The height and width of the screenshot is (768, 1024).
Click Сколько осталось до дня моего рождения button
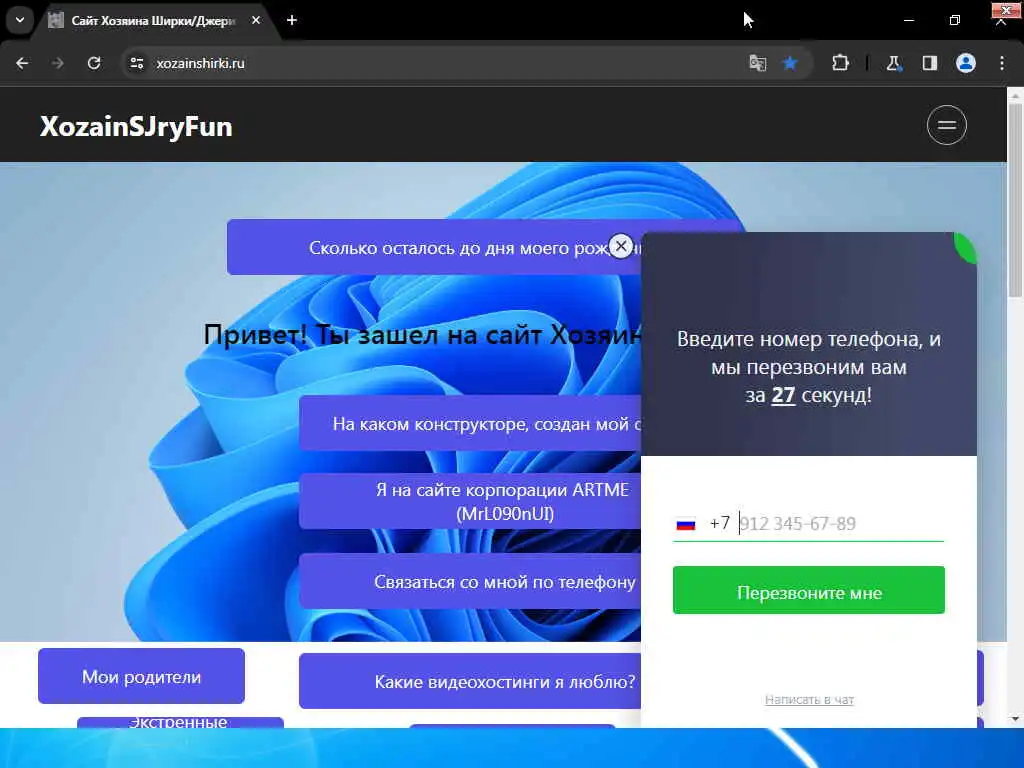coord(434,248)
